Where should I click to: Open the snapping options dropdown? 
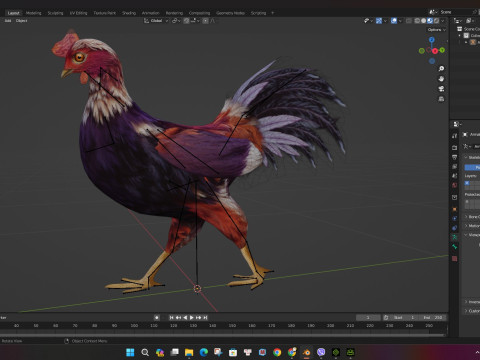(x=195, y=21)
